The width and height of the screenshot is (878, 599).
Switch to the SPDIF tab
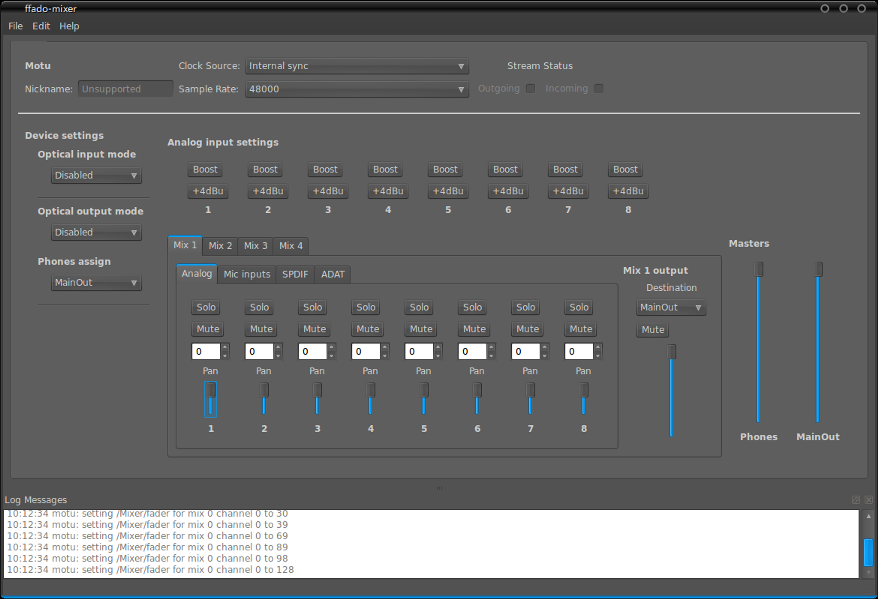pos(295,274)
